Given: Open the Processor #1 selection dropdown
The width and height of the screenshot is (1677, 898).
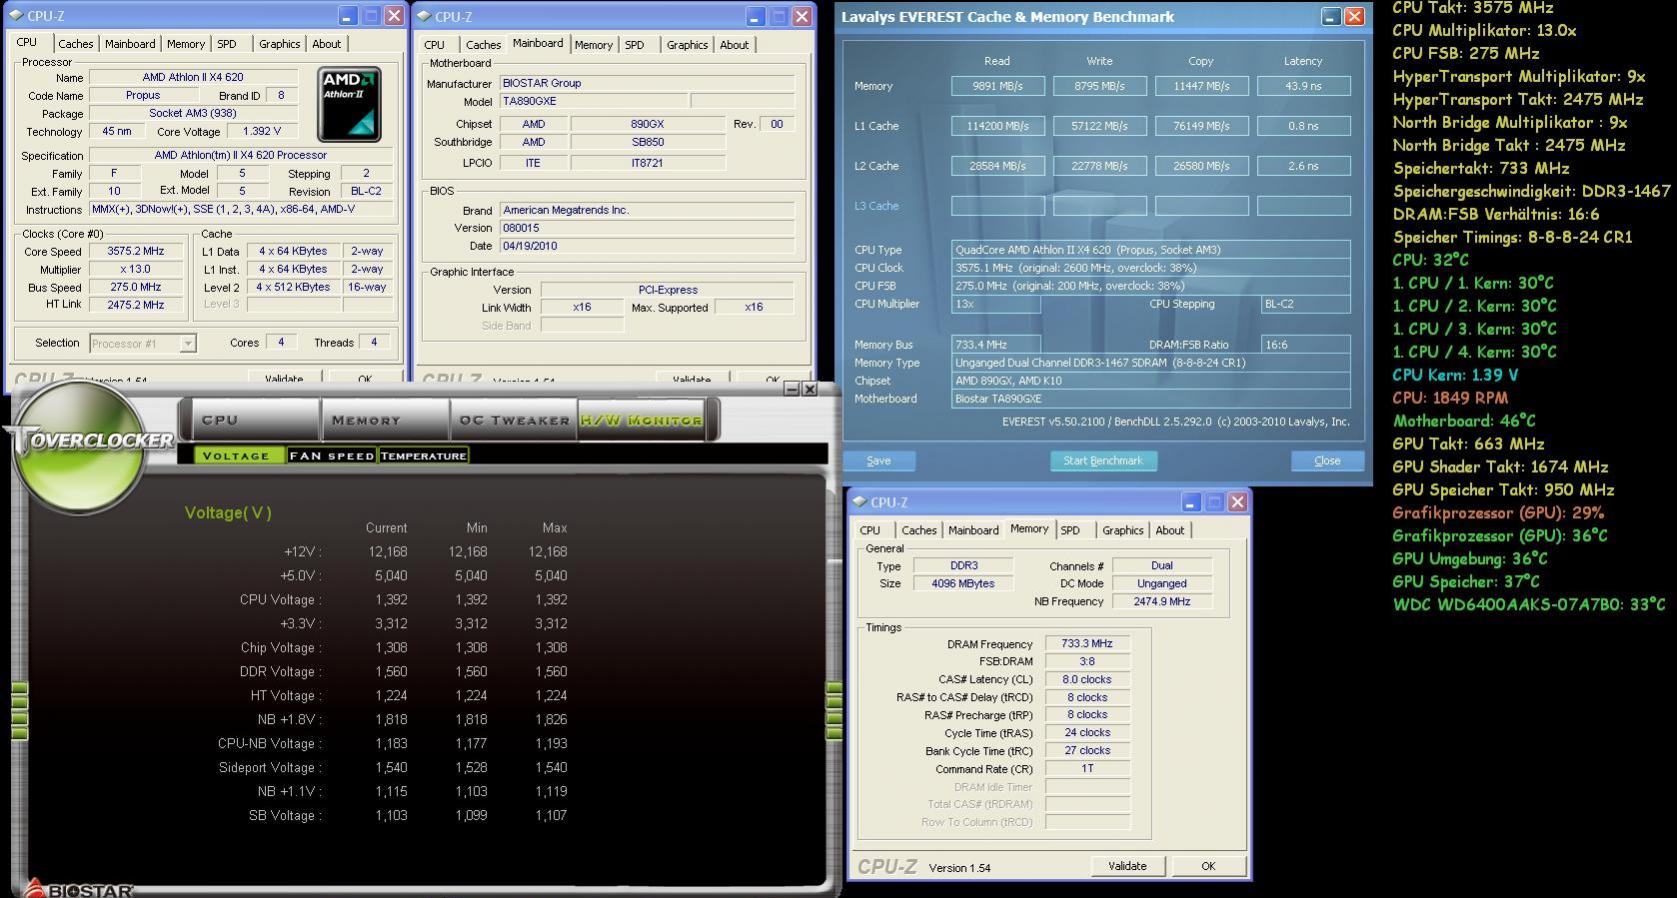Looking at the screenshot, I should click(187, 343).
